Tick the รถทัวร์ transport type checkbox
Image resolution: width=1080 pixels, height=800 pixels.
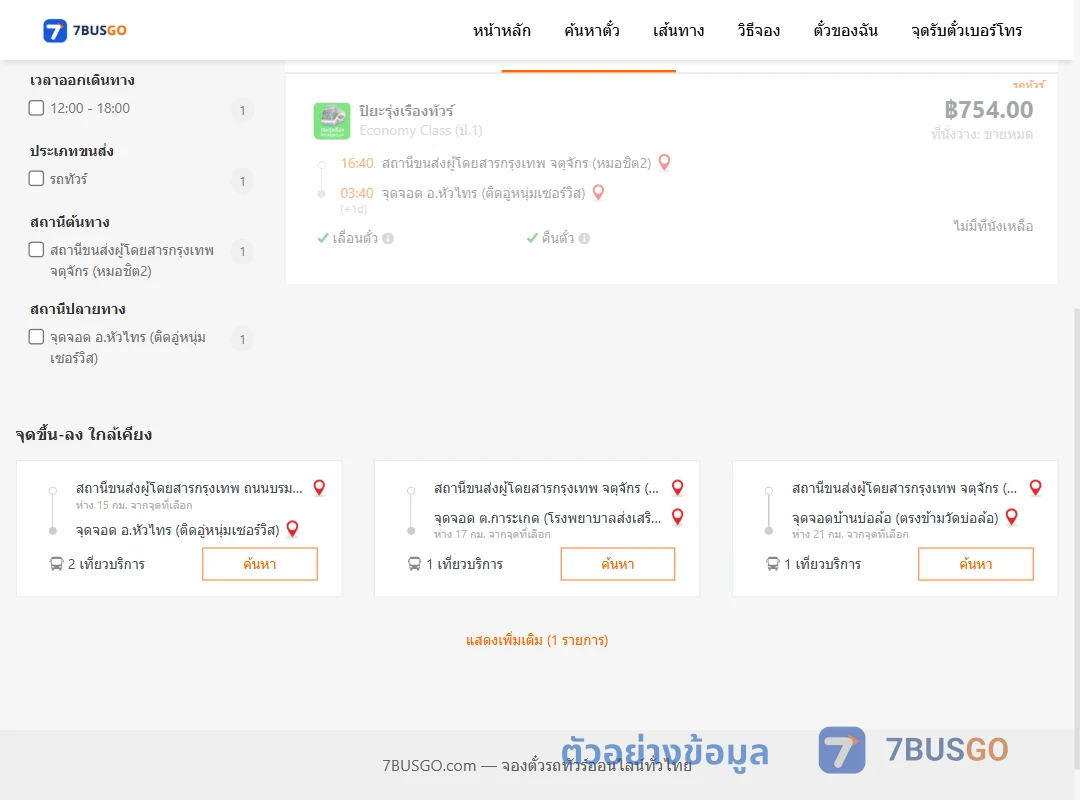[37, 178]
